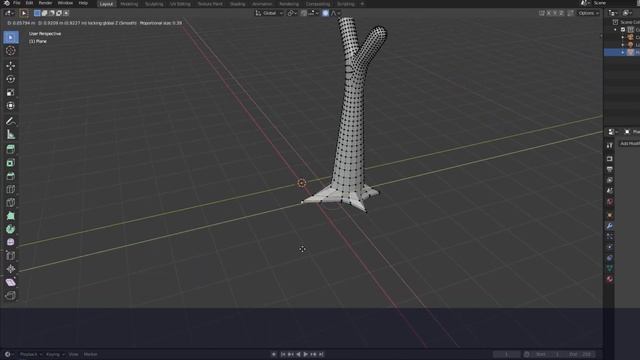Select the Shear tool
The width and height of the screenshot is (640, 360).
pyautogui.click(x=11, y=295)
